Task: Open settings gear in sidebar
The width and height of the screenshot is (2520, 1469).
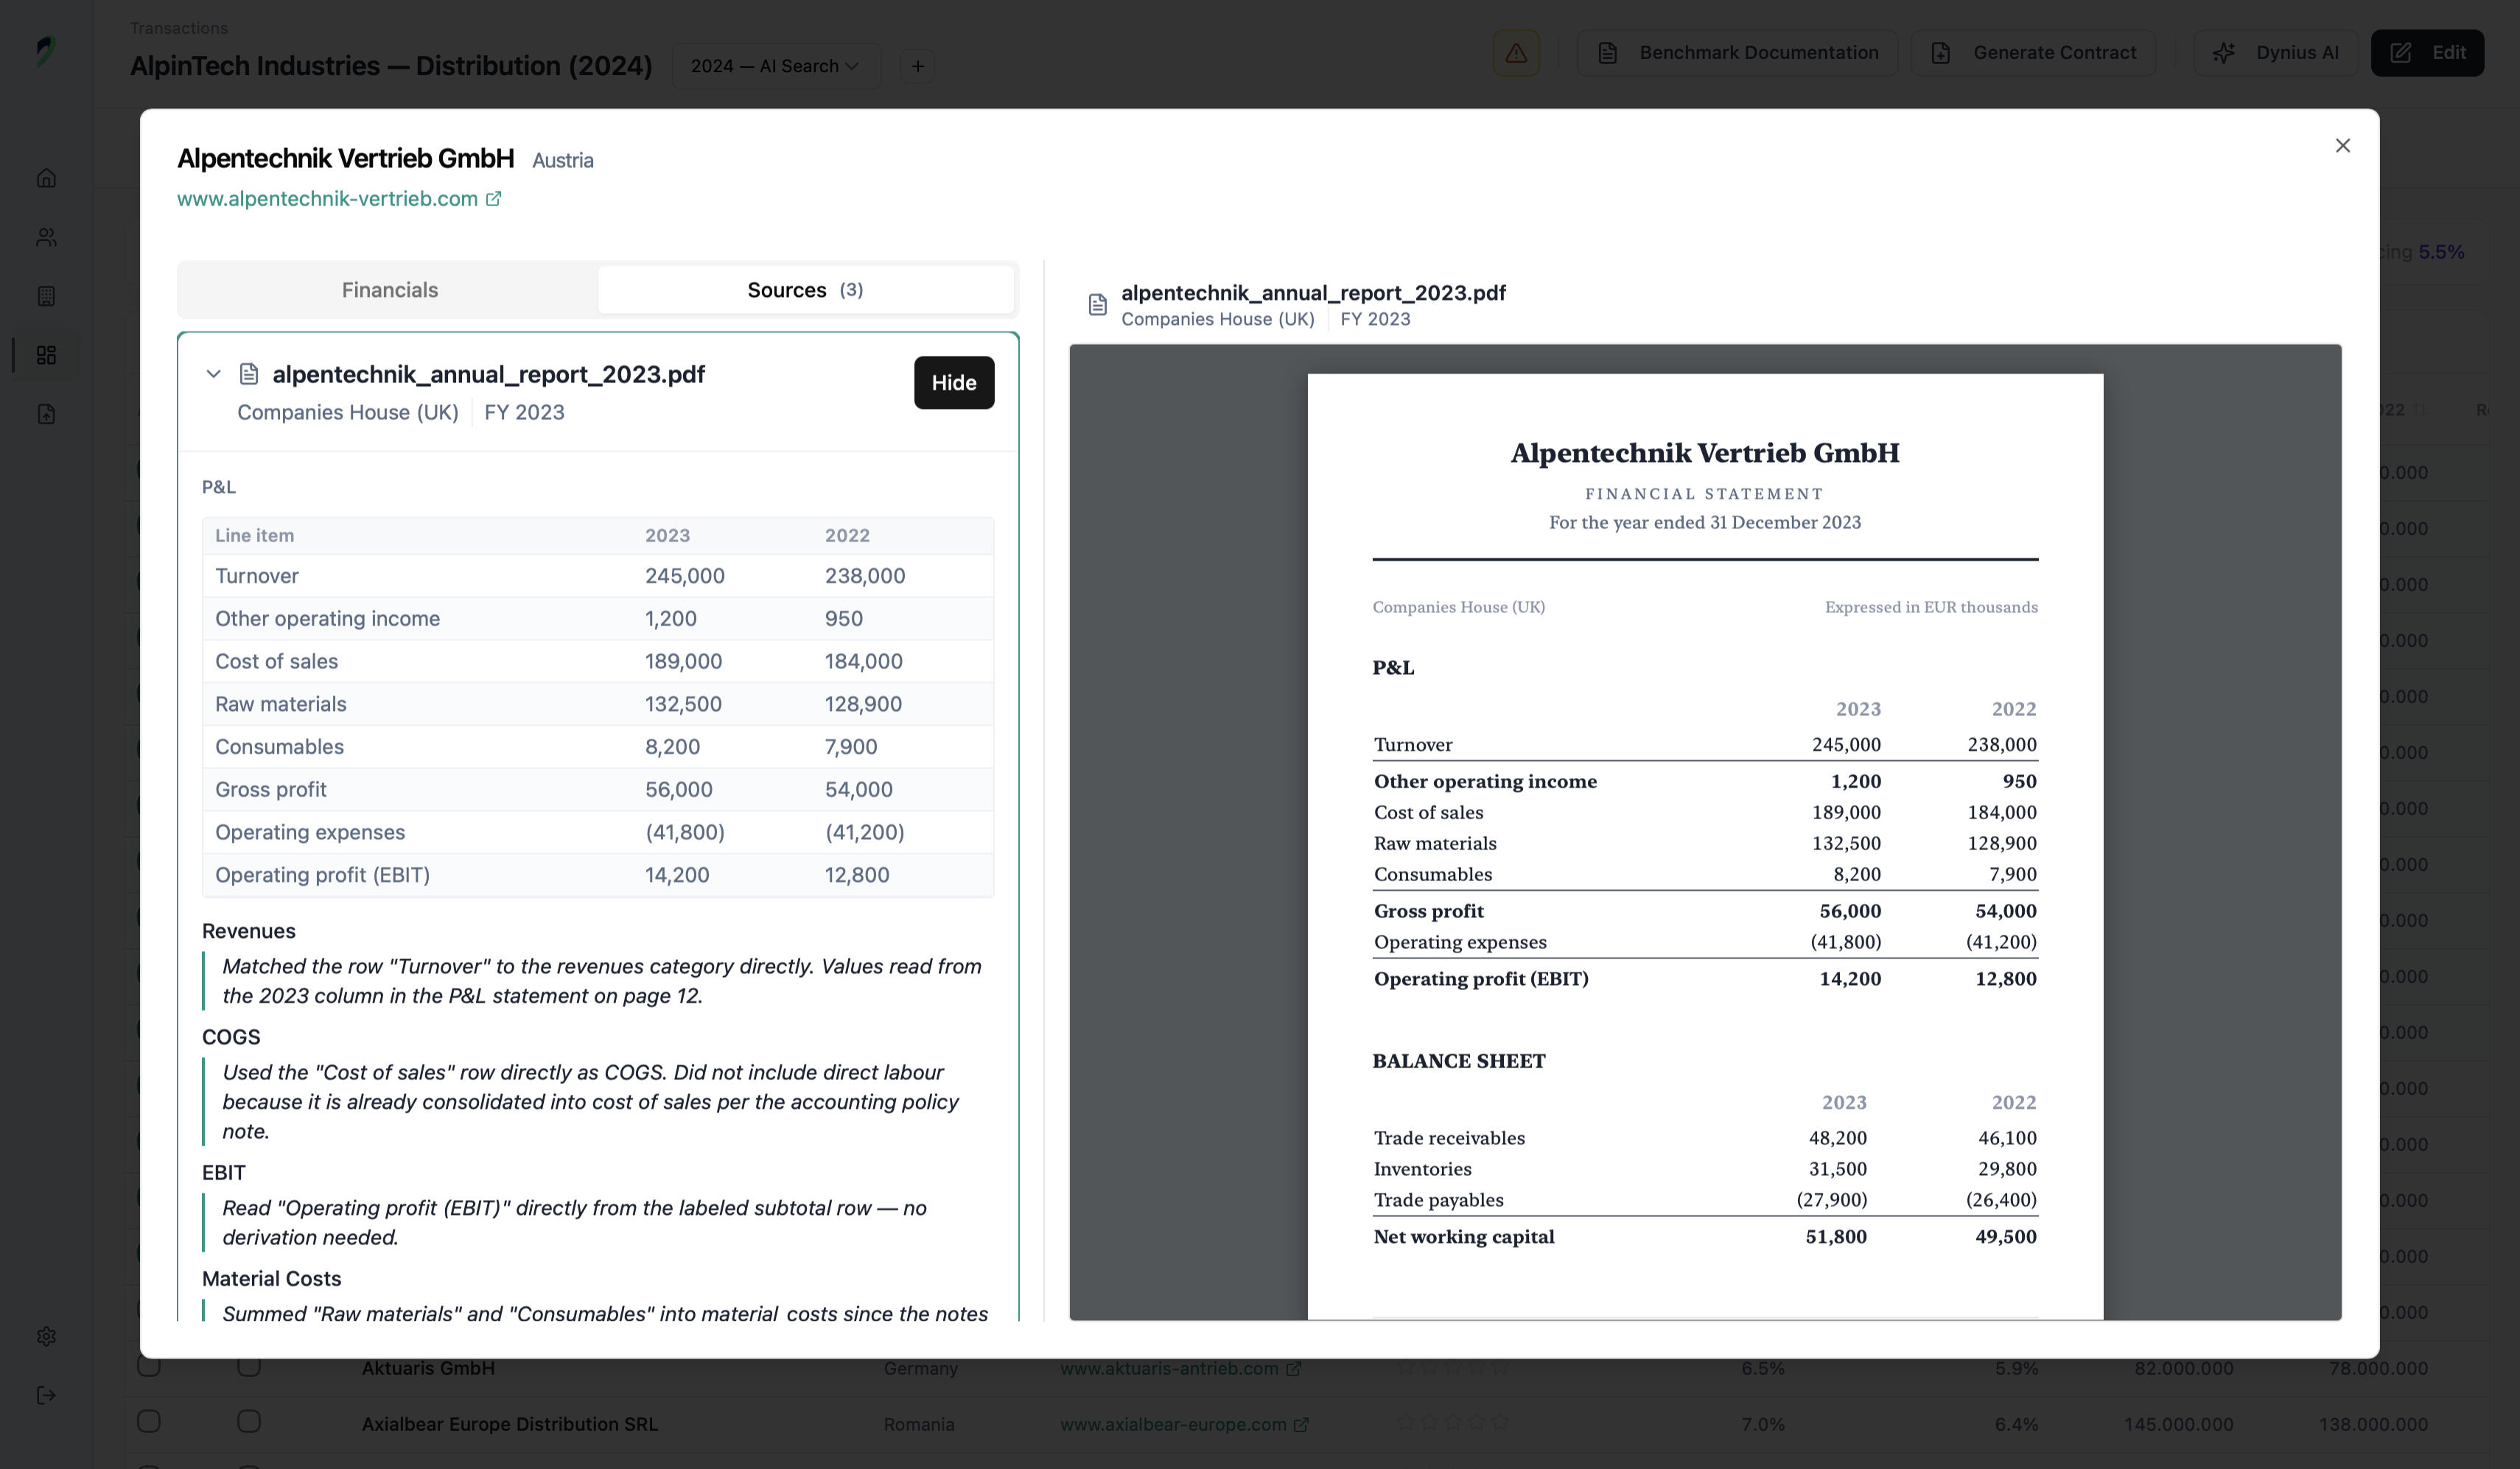Action: pyautogui.click(x=46, y=1336)
